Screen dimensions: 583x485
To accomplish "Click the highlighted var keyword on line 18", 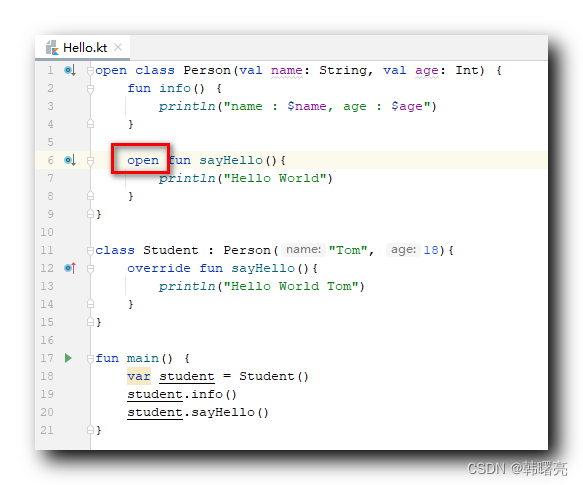I will pos(139,376).
